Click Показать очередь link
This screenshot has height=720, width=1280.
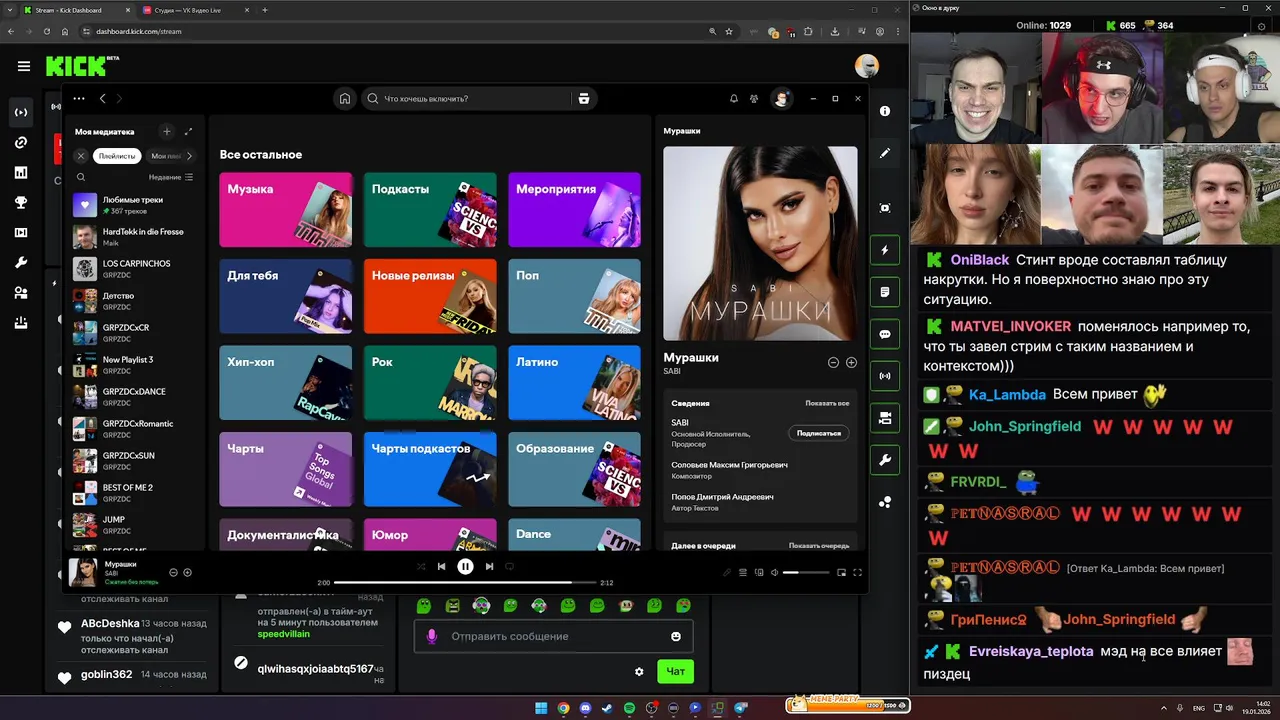click(819, 546)
